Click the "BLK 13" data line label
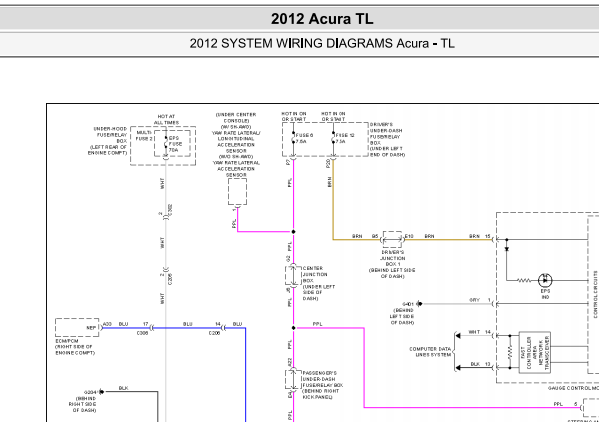 click(481, 364)
